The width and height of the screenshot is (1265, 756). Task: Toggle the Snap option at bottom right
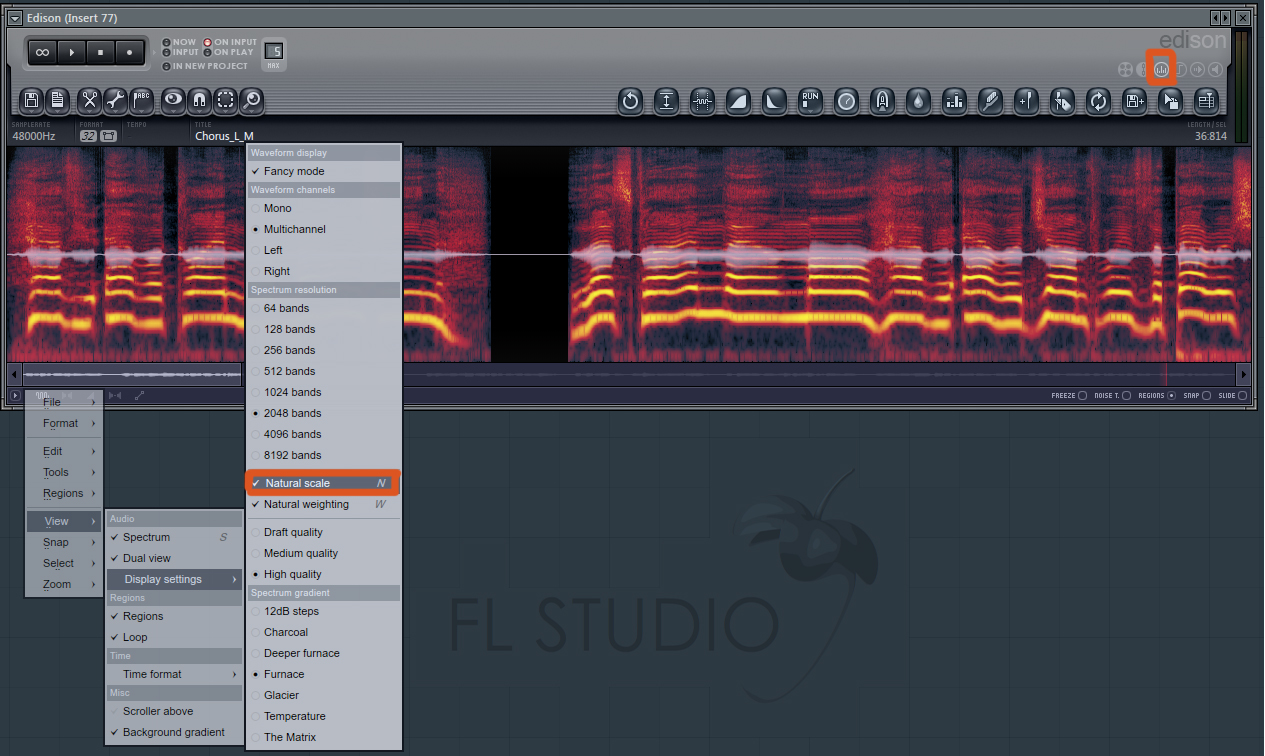point(1197,396)
